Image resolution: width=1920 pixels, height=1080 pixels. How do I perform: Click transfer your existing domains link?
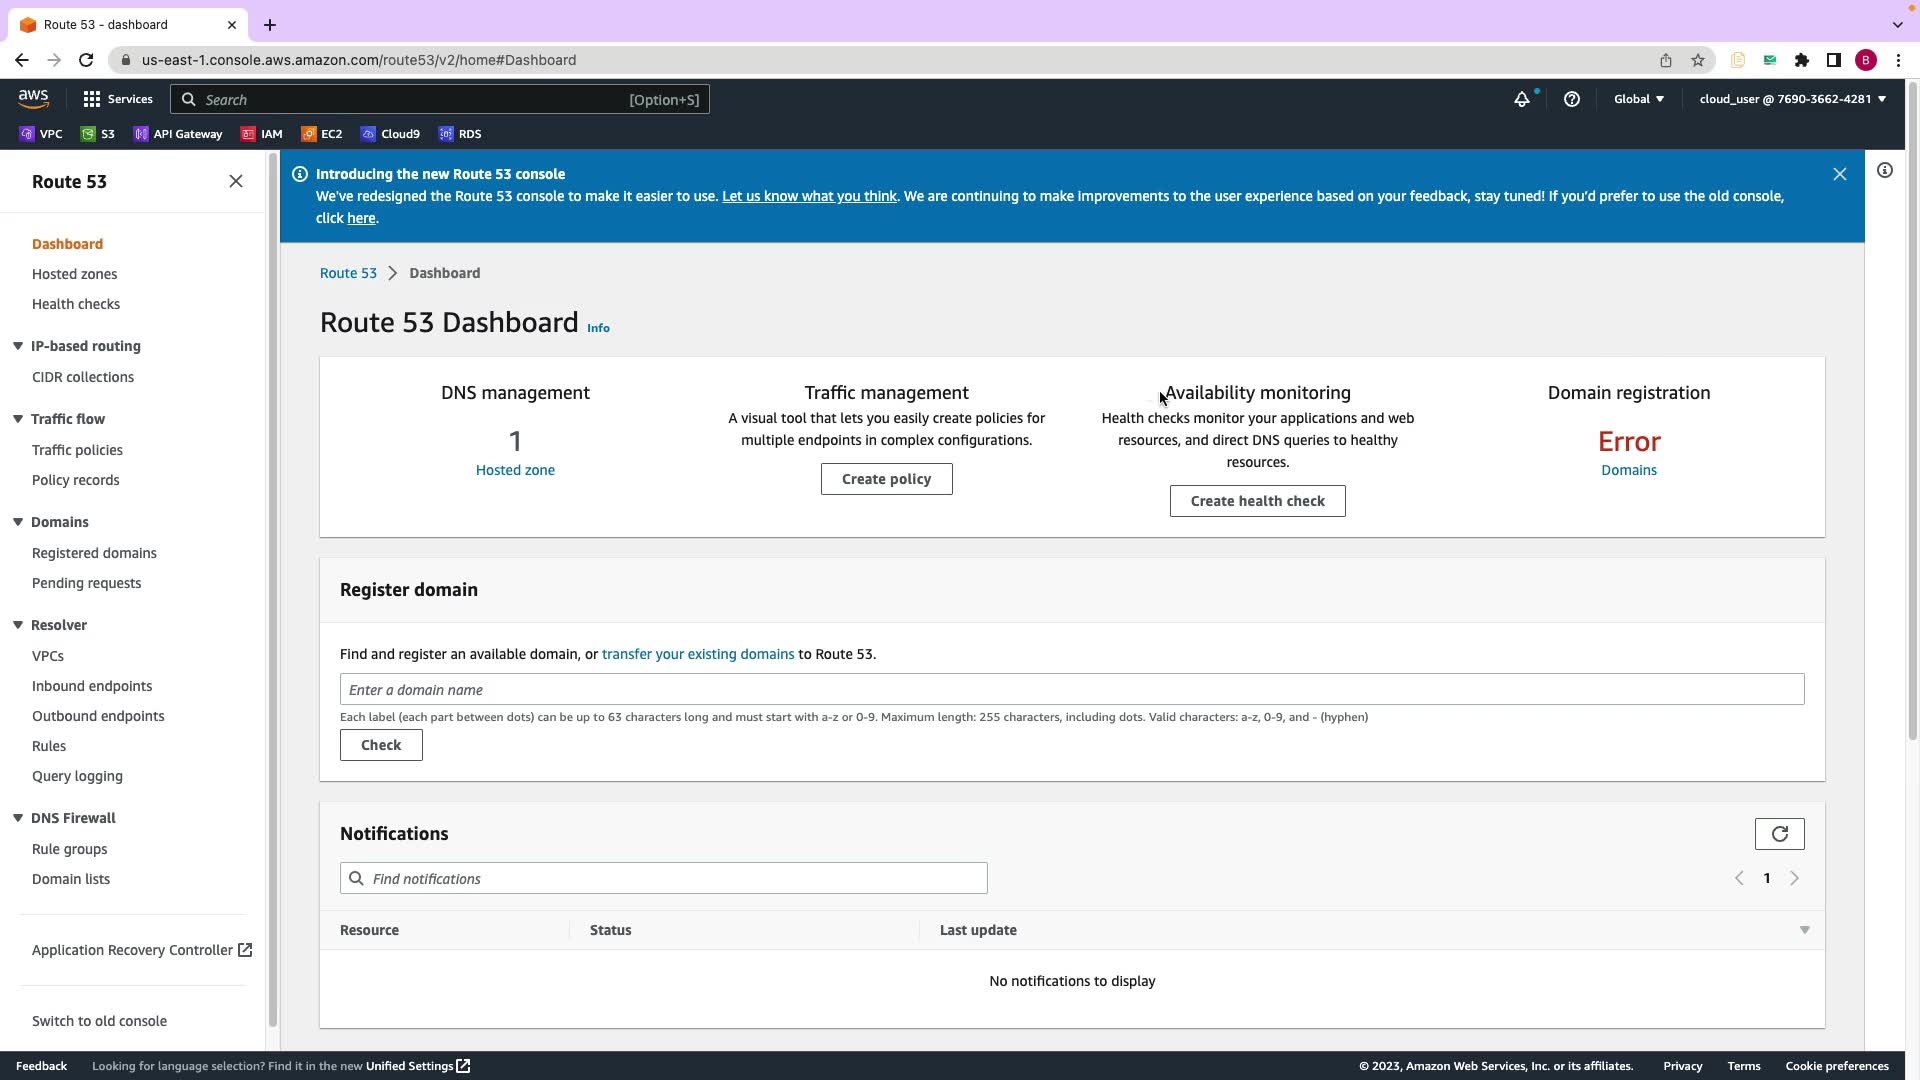click(x=697, y=654)
